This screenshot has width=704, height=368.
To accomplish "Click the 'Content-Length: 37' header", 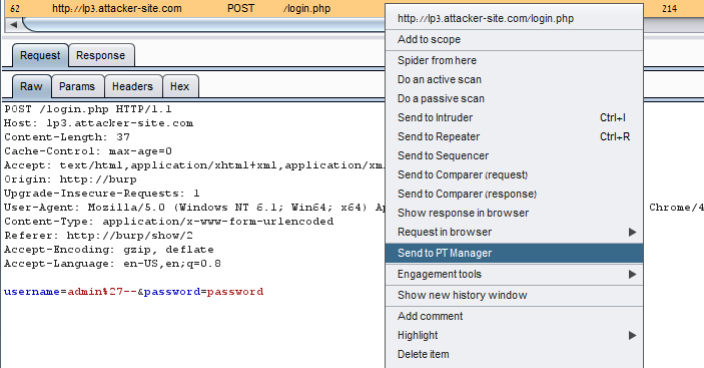I will tap(67, 137).
